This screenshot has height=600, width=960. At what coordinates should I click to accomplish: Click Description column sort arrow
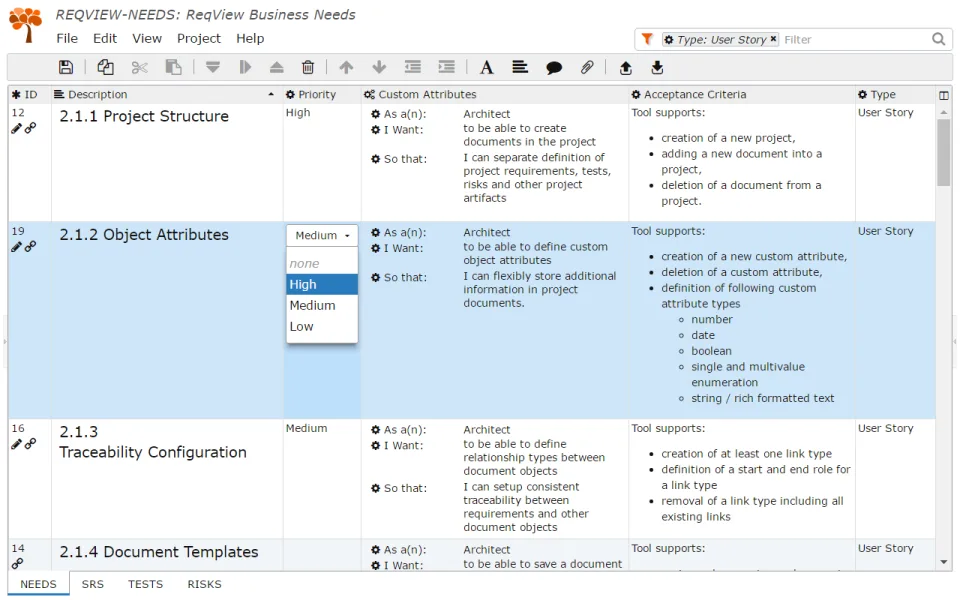pyautogui.click(x=271, y=94)
